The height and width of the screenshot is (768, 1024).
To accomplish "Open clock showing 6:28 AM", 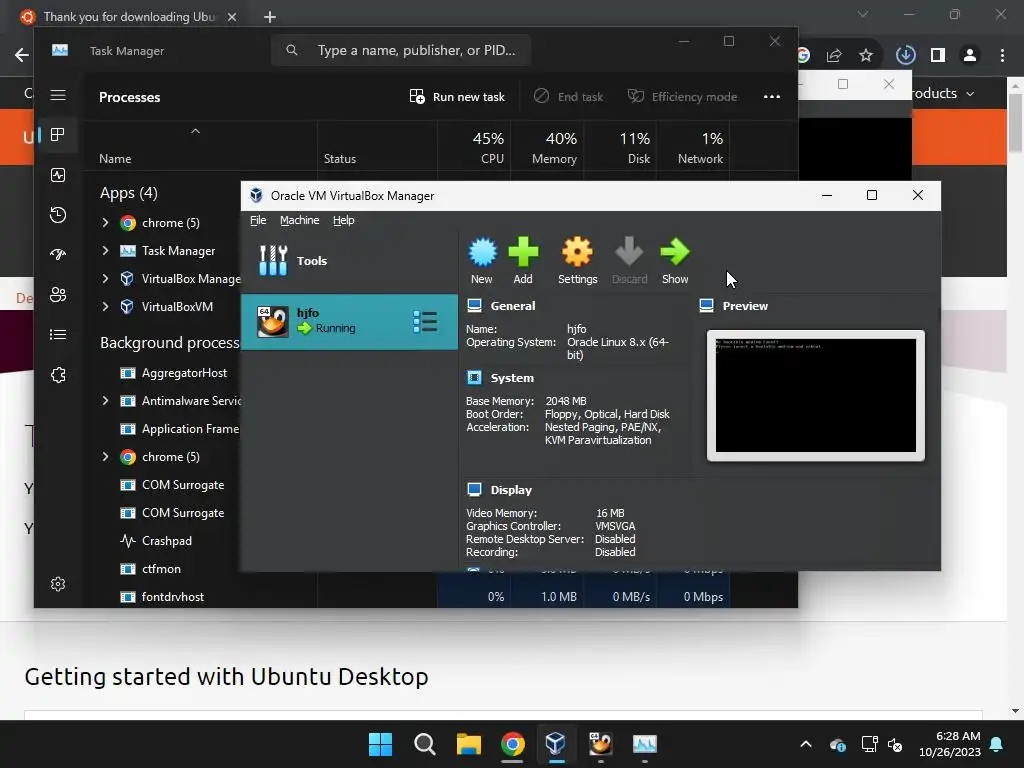I will 950,744.
